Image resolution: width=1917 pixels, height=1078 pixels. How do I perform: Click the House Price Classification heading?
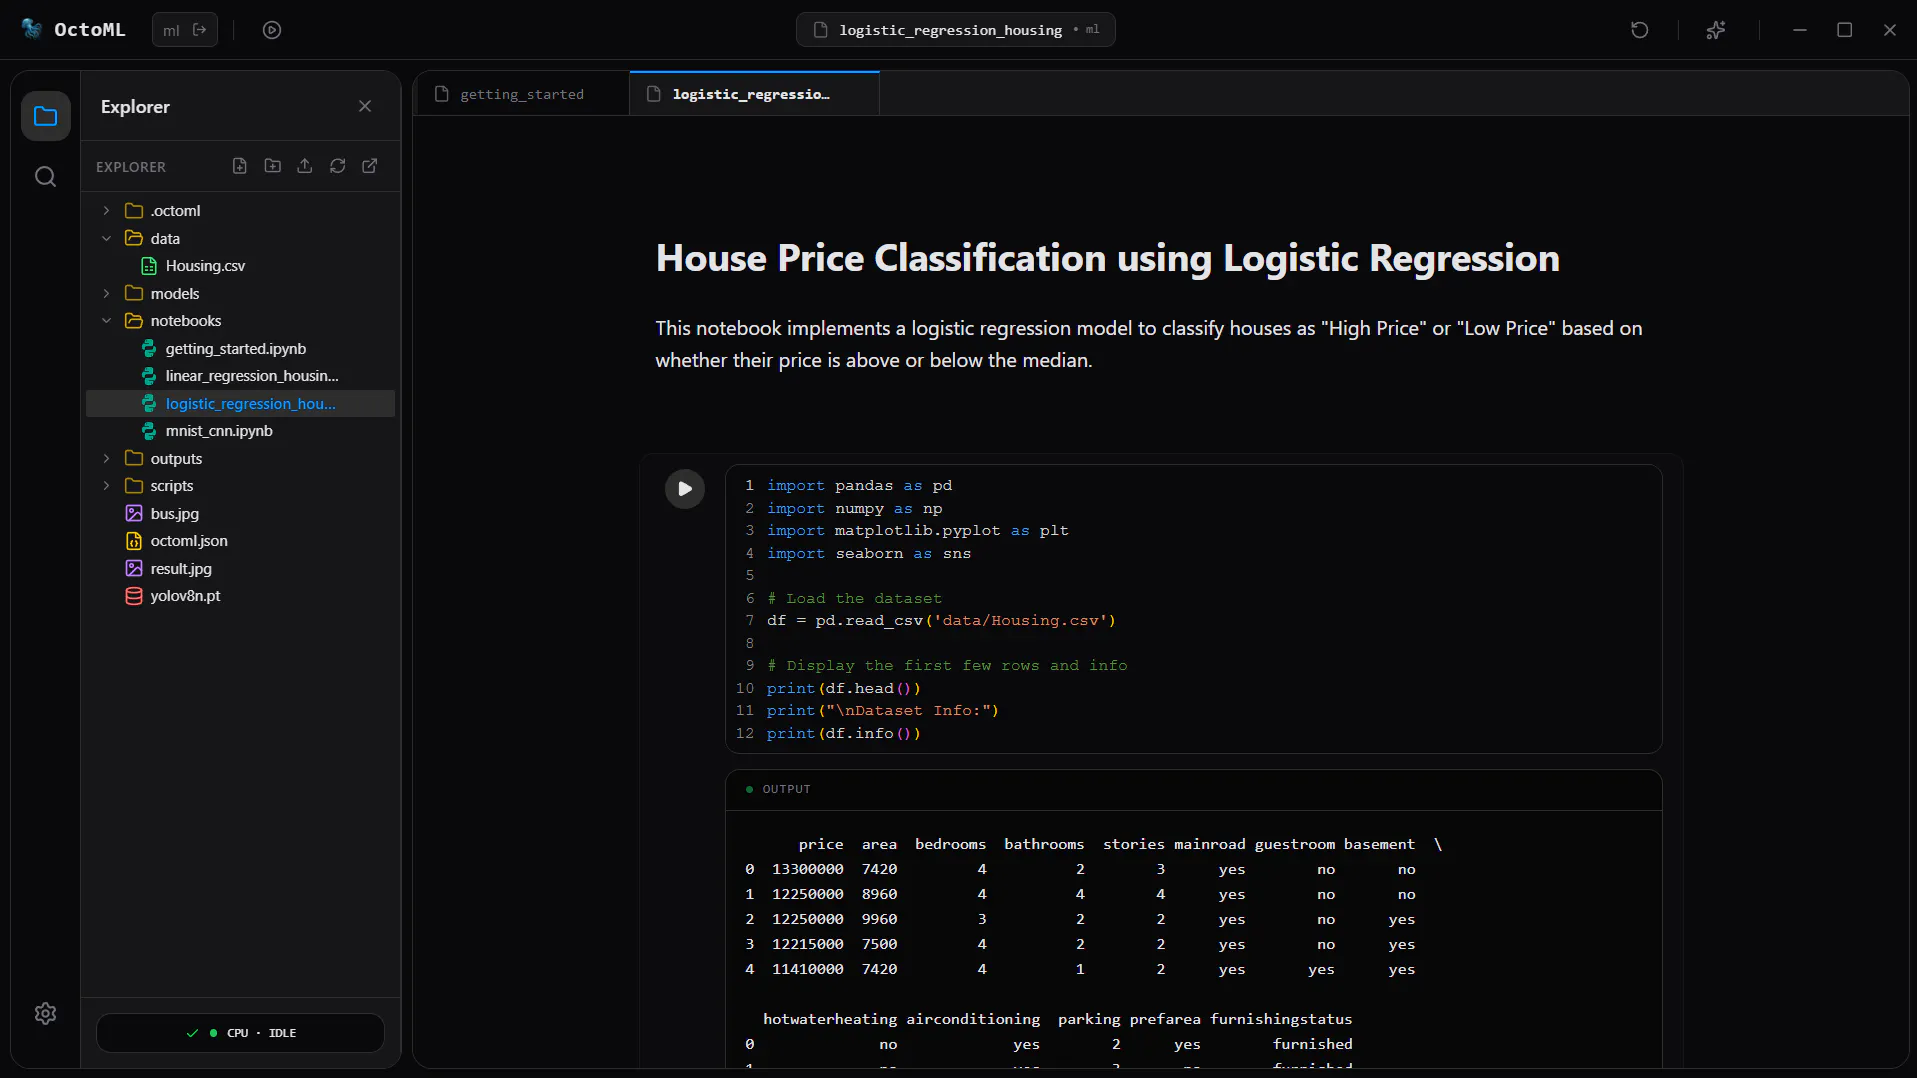click(x=1107, y=258)
